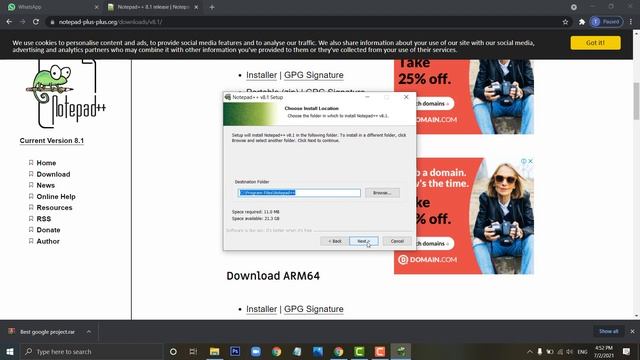
Task: Click Cancel in Notepad++ setup dialog
Action: click(x=397, y=241)
